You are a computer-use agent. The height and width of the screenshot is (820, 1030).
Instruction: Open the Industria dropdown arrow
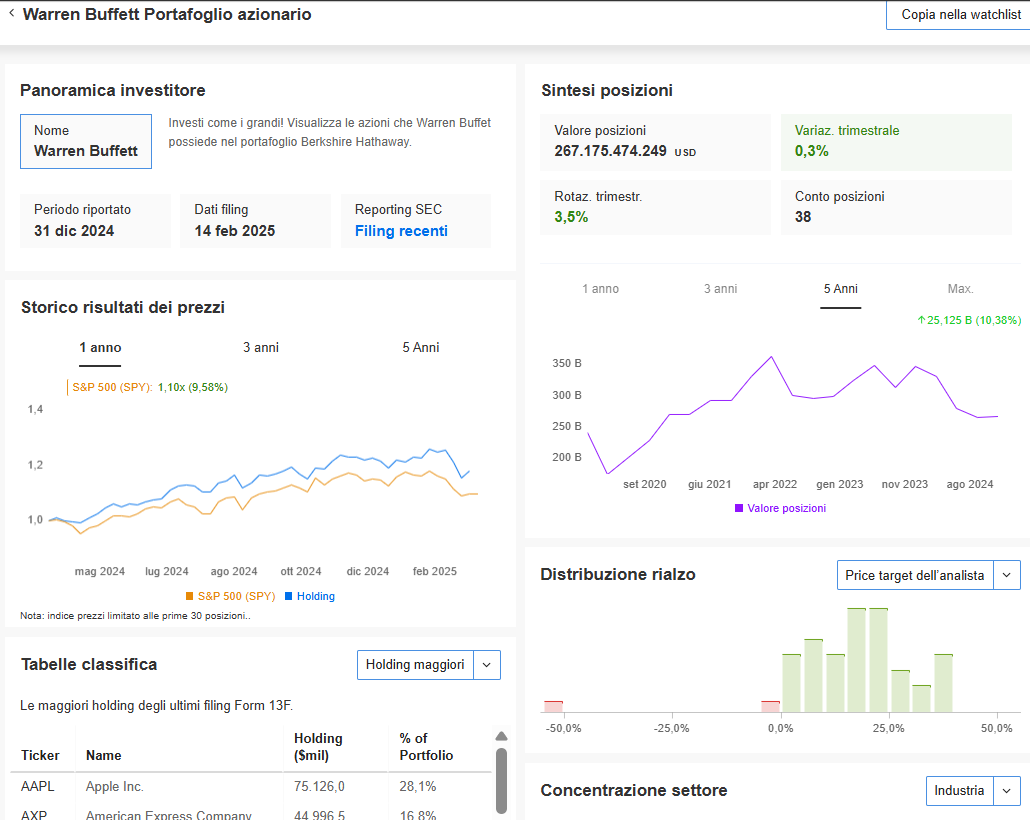(1006, 790)
